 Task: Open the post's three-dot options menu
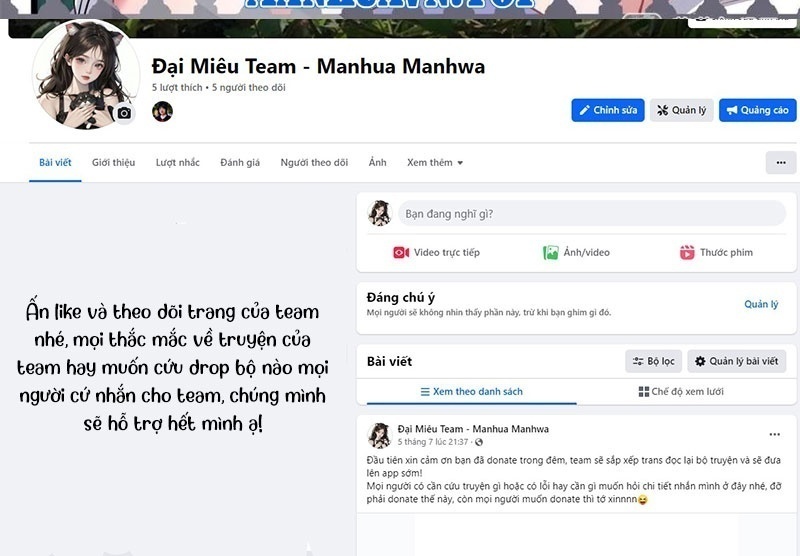coord(774,435)
